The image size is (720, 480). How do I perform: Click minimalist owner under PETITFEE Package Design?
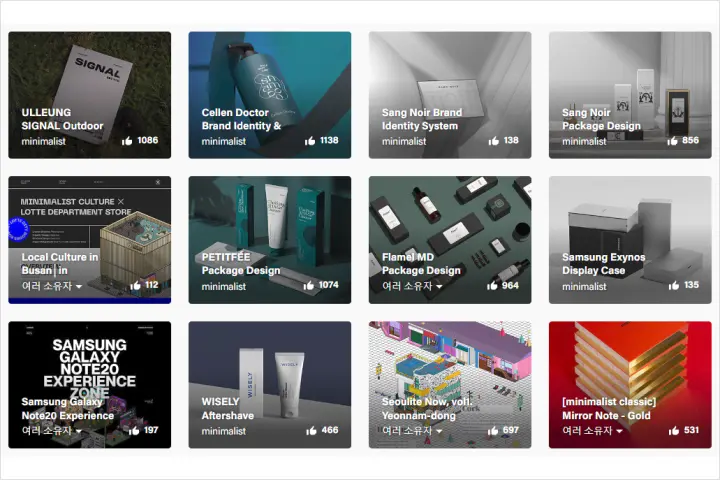click(224, 287)
